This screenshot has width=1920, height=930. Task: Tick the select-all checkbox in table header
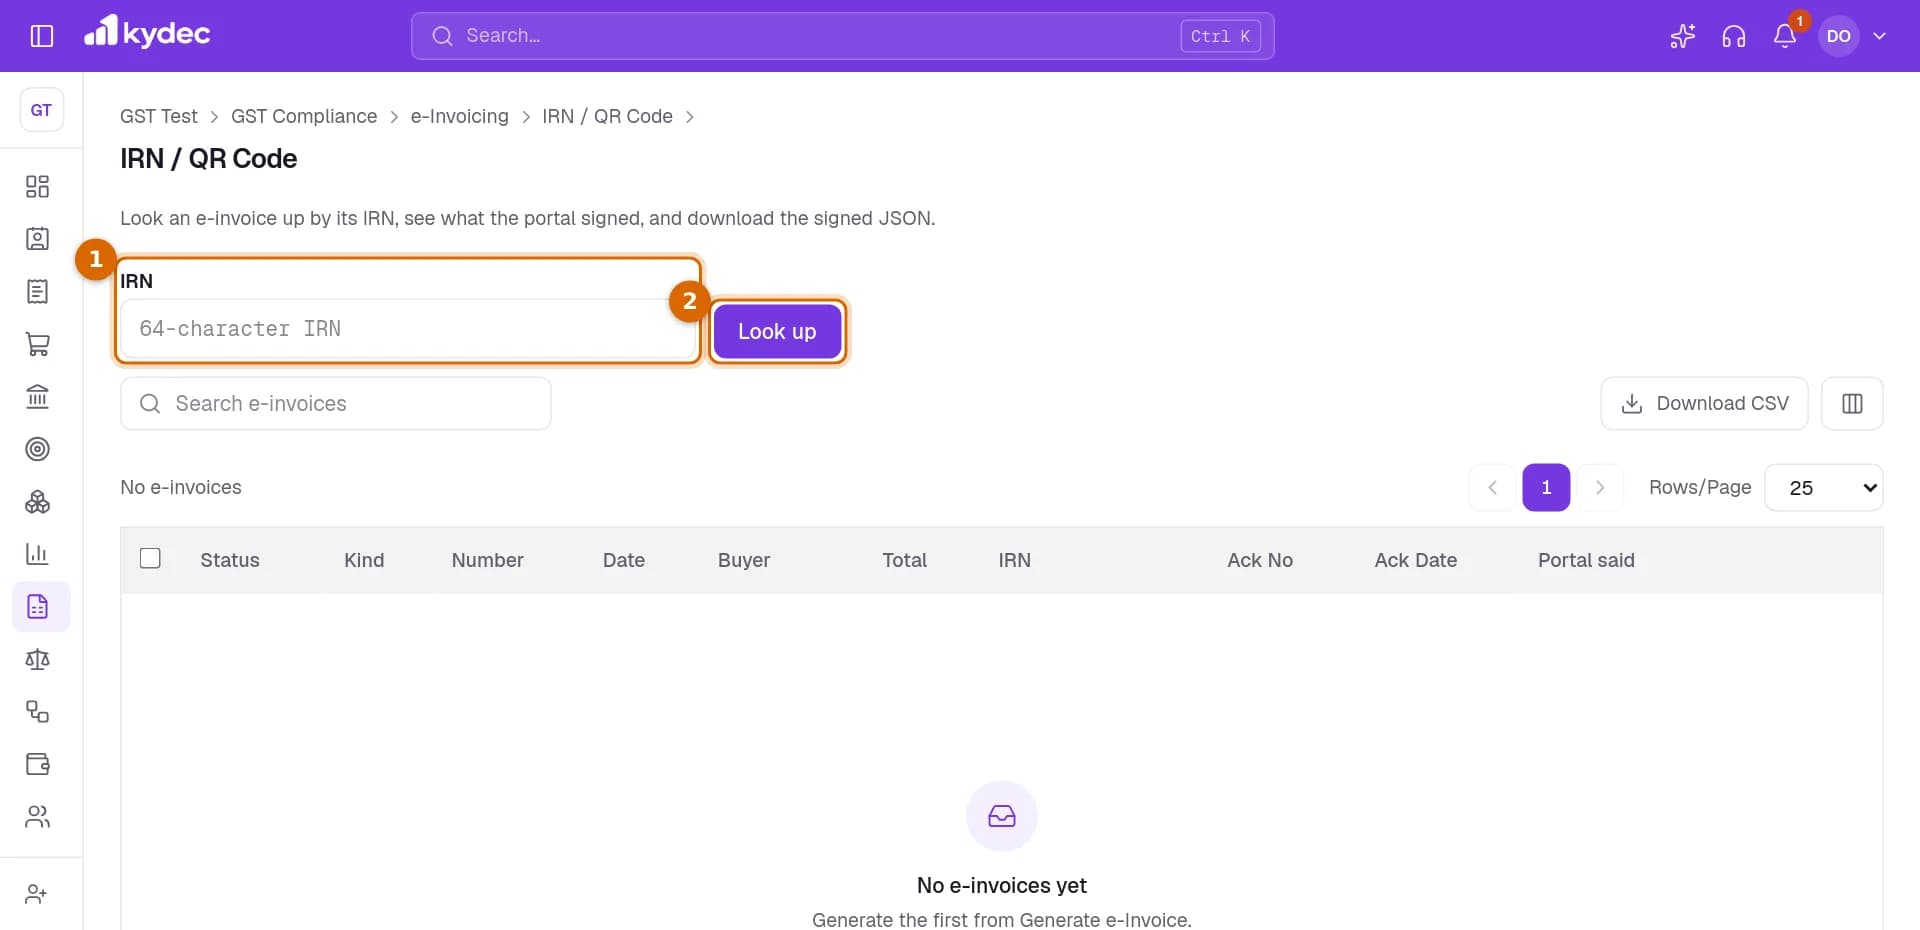(x=150, y=559)
